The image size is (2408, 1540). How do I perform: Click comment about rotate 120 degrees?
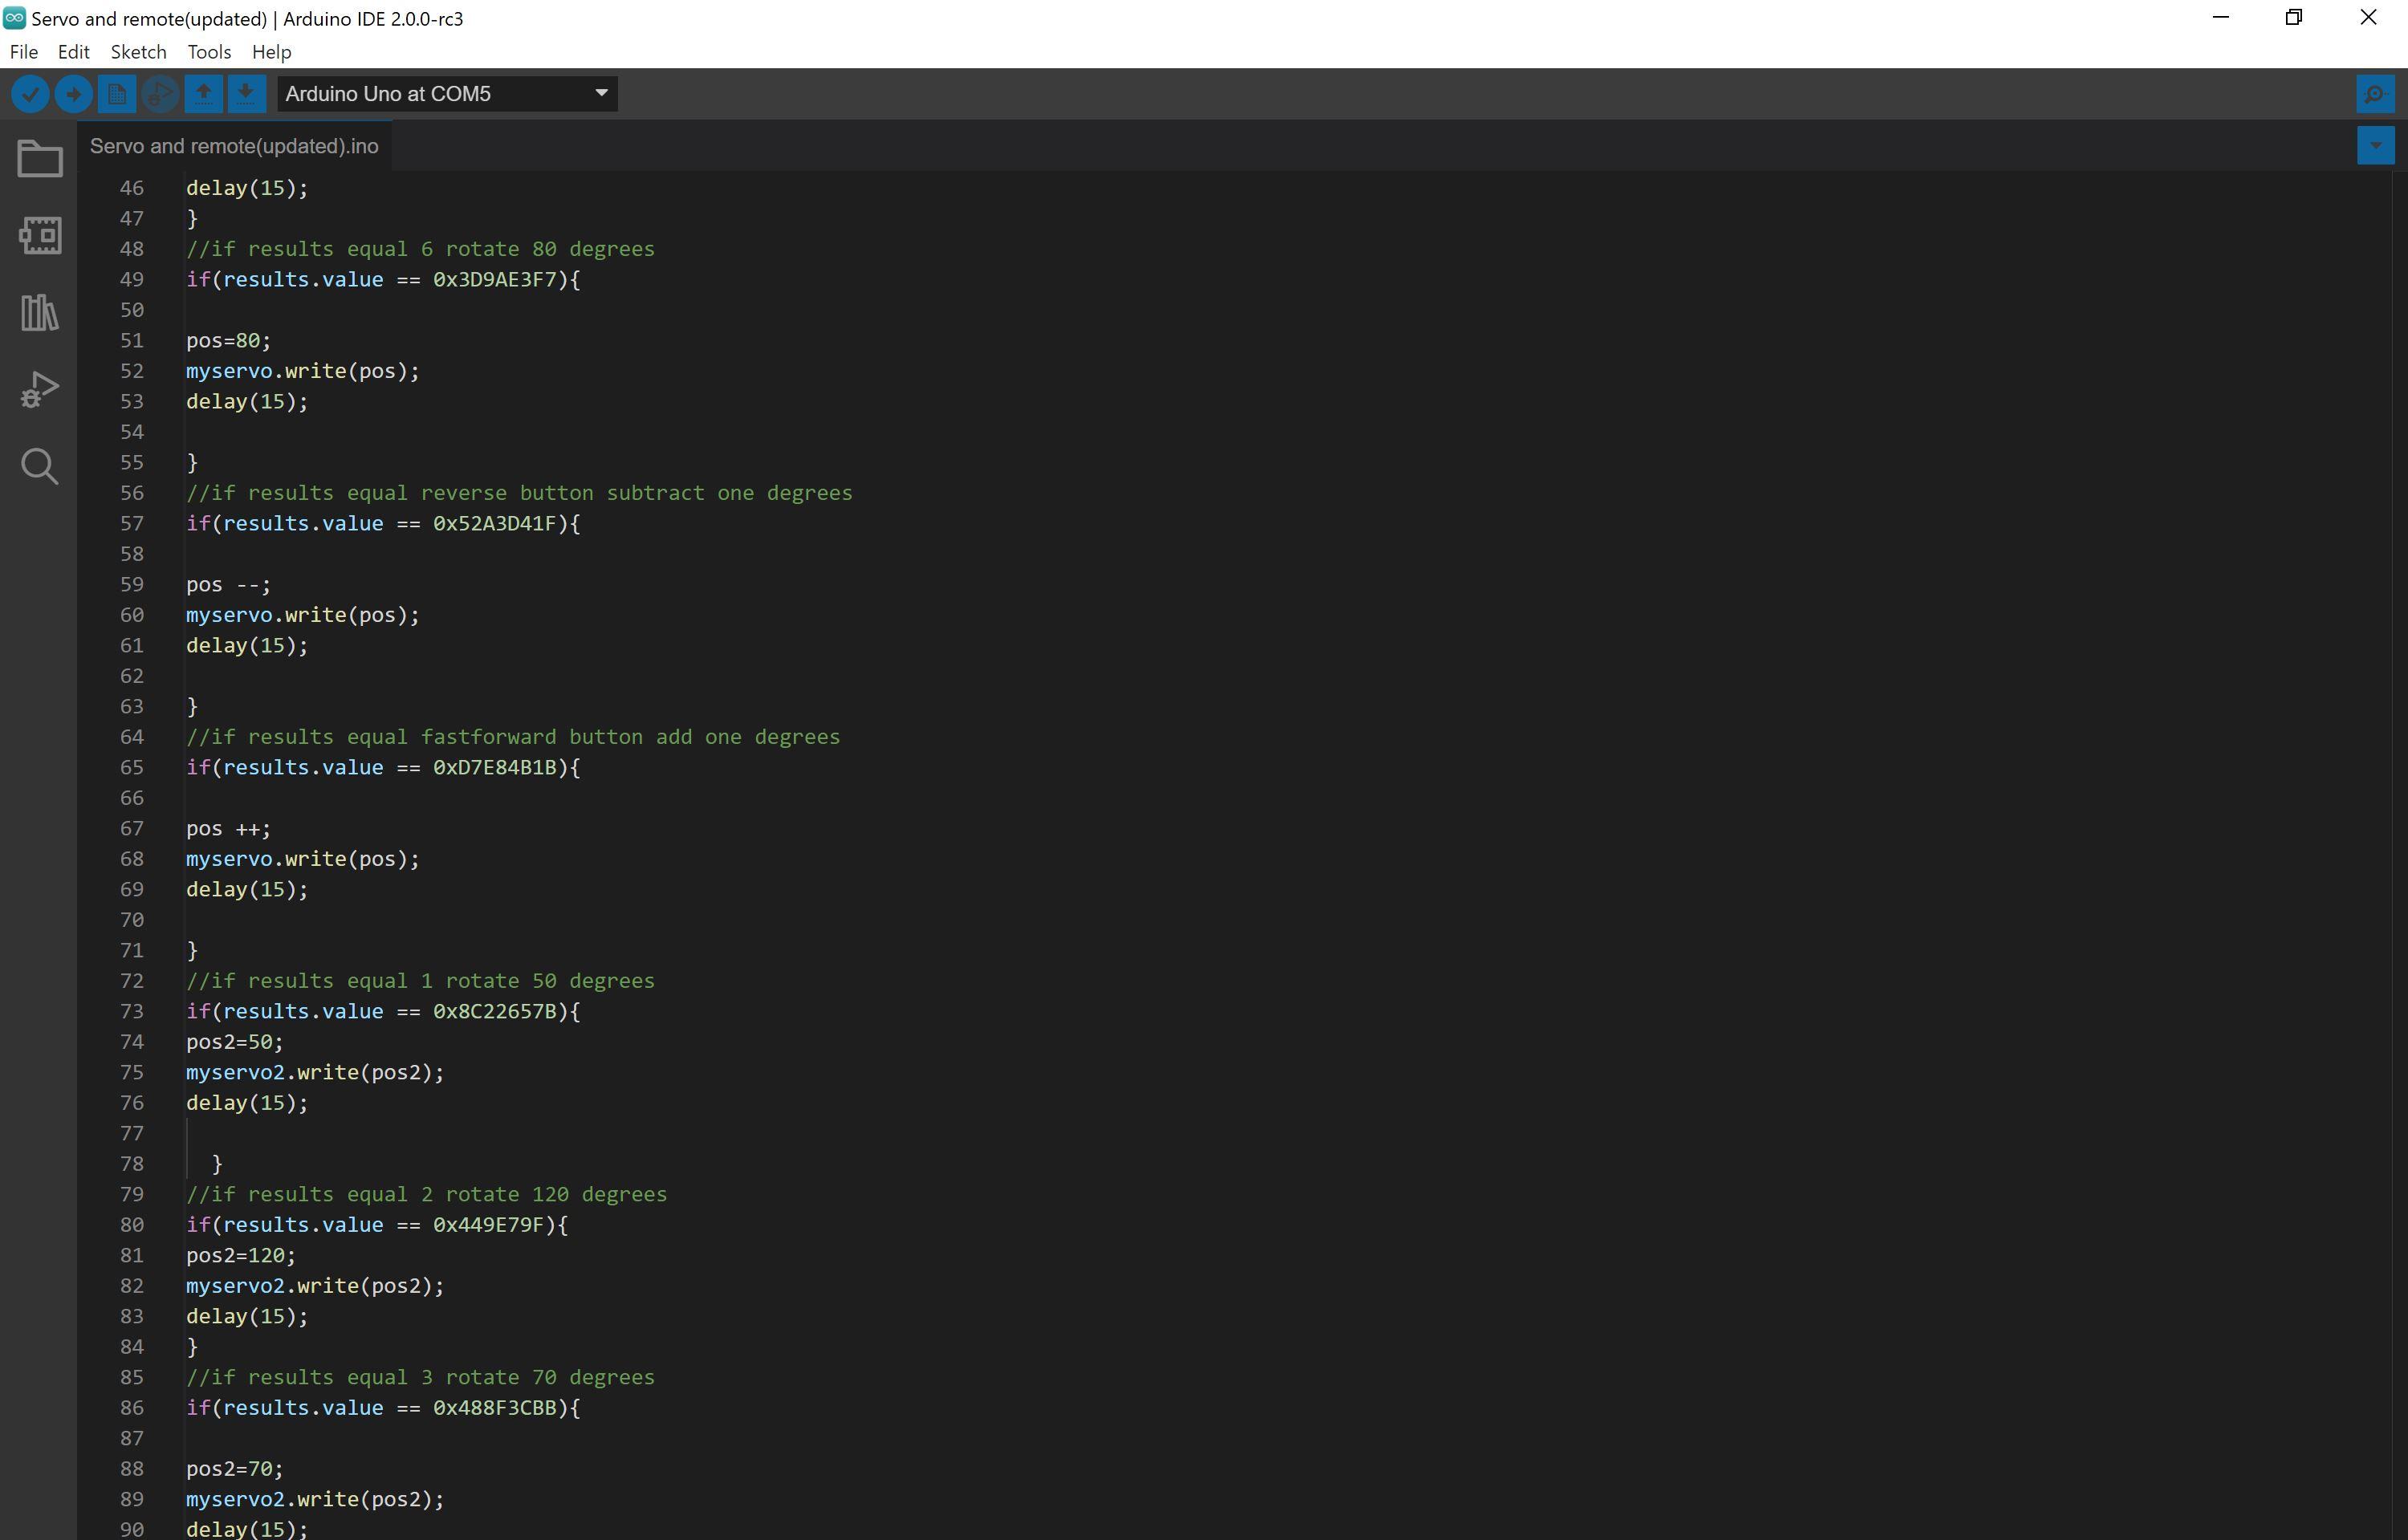pos(426,1195)
